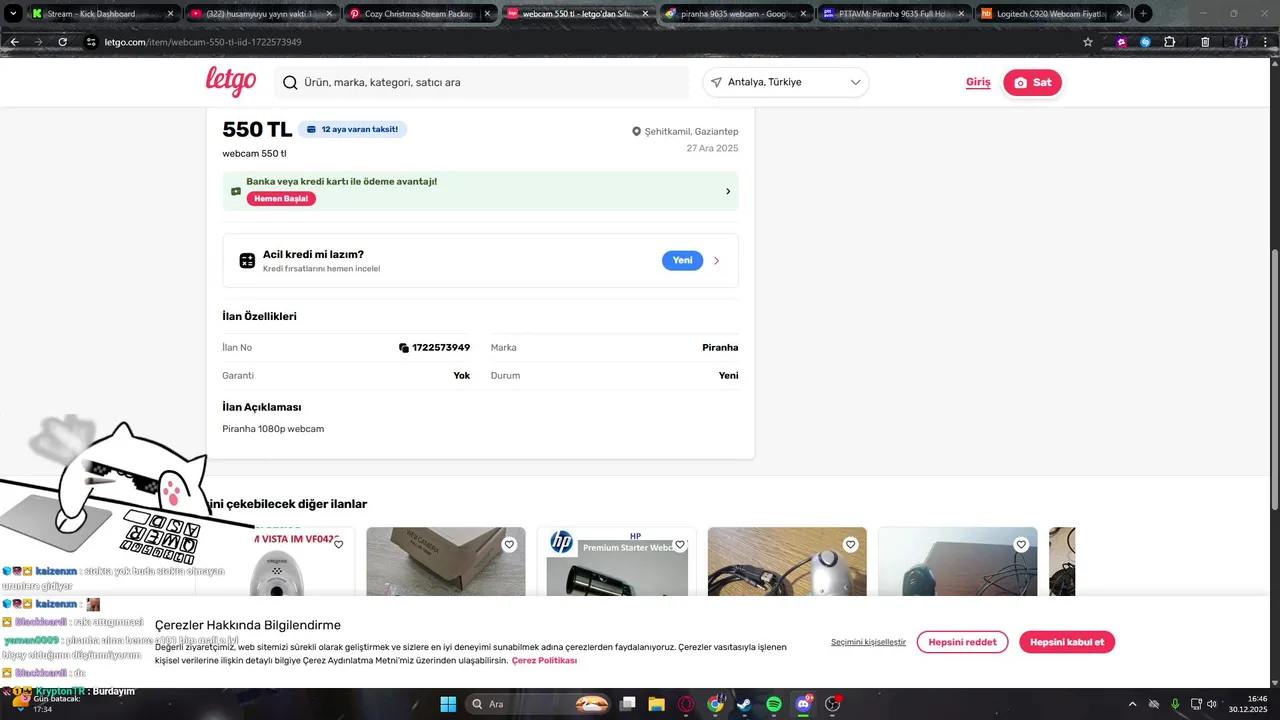Switch to the PTTAVM Piranha 9635 tab
Viewport: 1280px width, 720px height.
(x=893, y=14)
